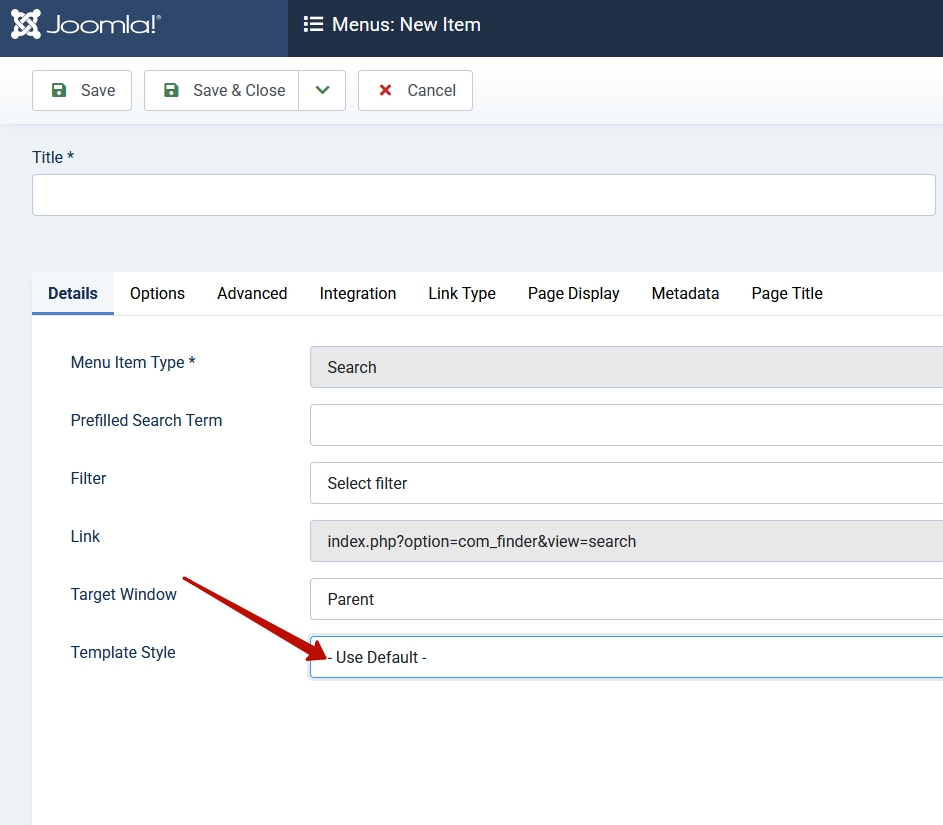Focus the Title input field
This screenshot has width=943, height=825.
[x=483, y=195]
